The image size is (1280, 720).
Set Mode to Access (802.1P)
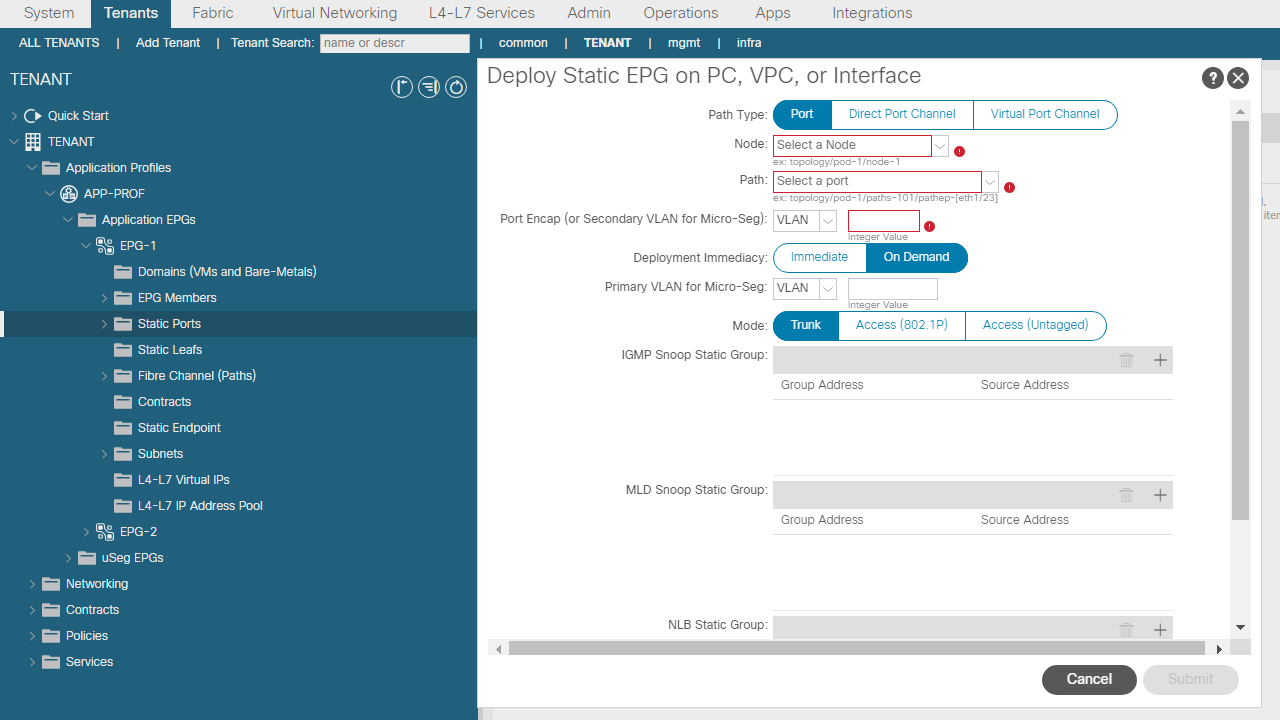coord(902,326)
